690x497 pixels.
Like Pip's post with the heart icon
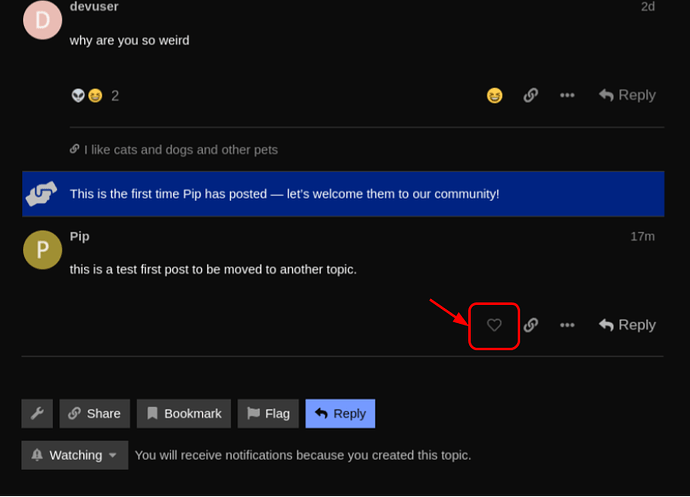click(494, 325)
